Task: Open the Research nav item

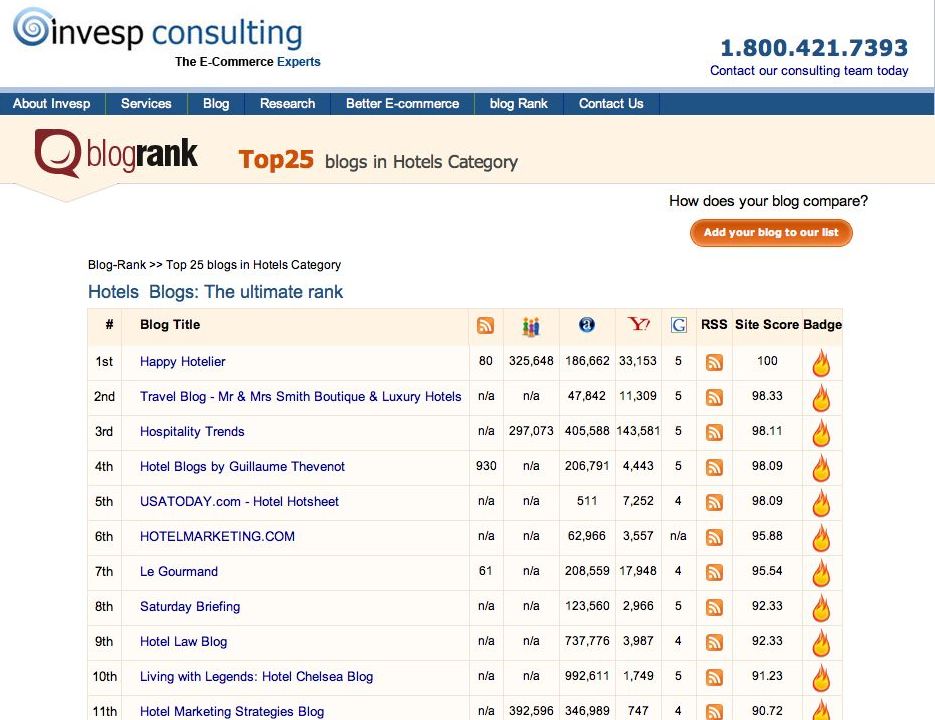Action: tap(287, 104)
